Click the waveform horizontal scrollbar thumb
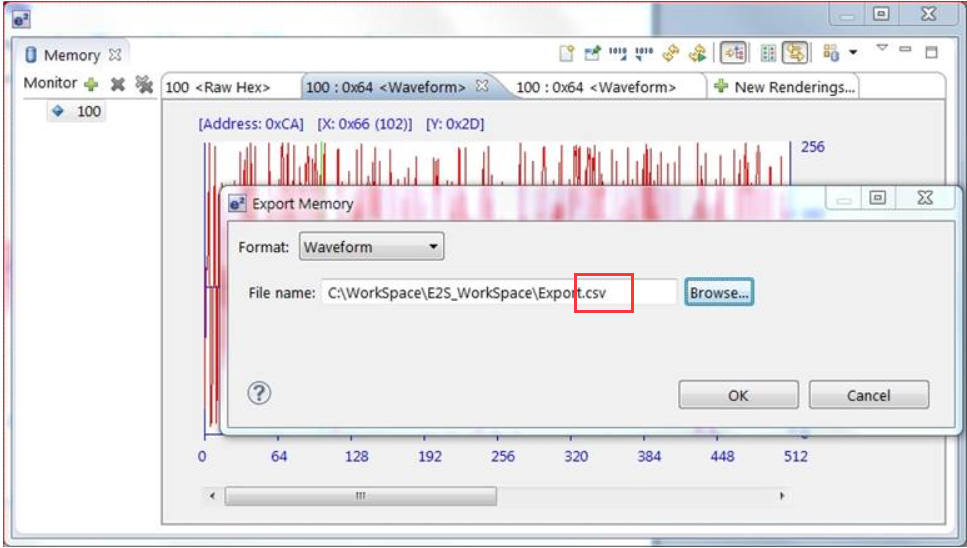This screenshot has height=548, width=967. click(360, 496)
